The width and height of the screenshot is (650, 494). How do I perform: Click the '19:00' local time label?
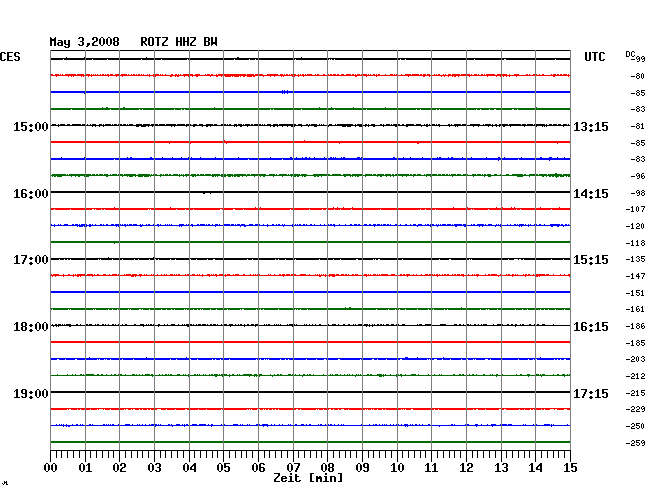pos(31,393)
